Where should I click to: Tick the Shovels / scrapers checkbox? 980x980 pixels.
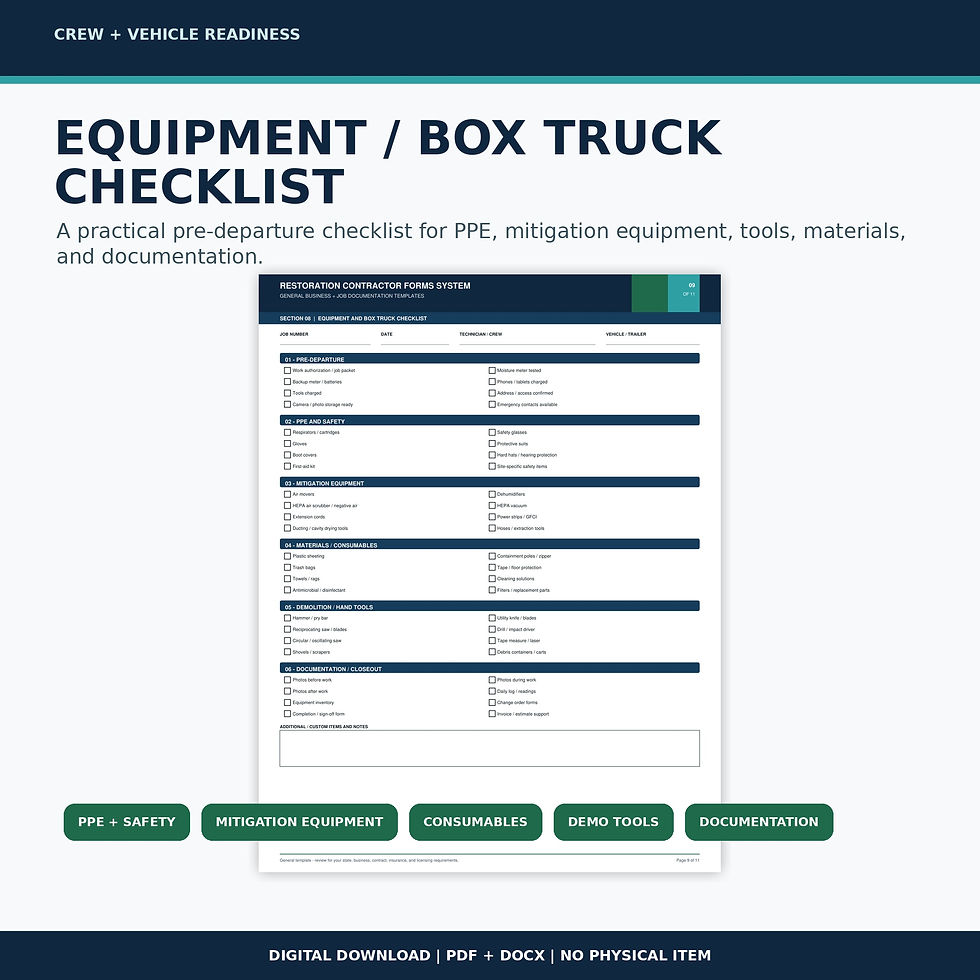(288, 652)
